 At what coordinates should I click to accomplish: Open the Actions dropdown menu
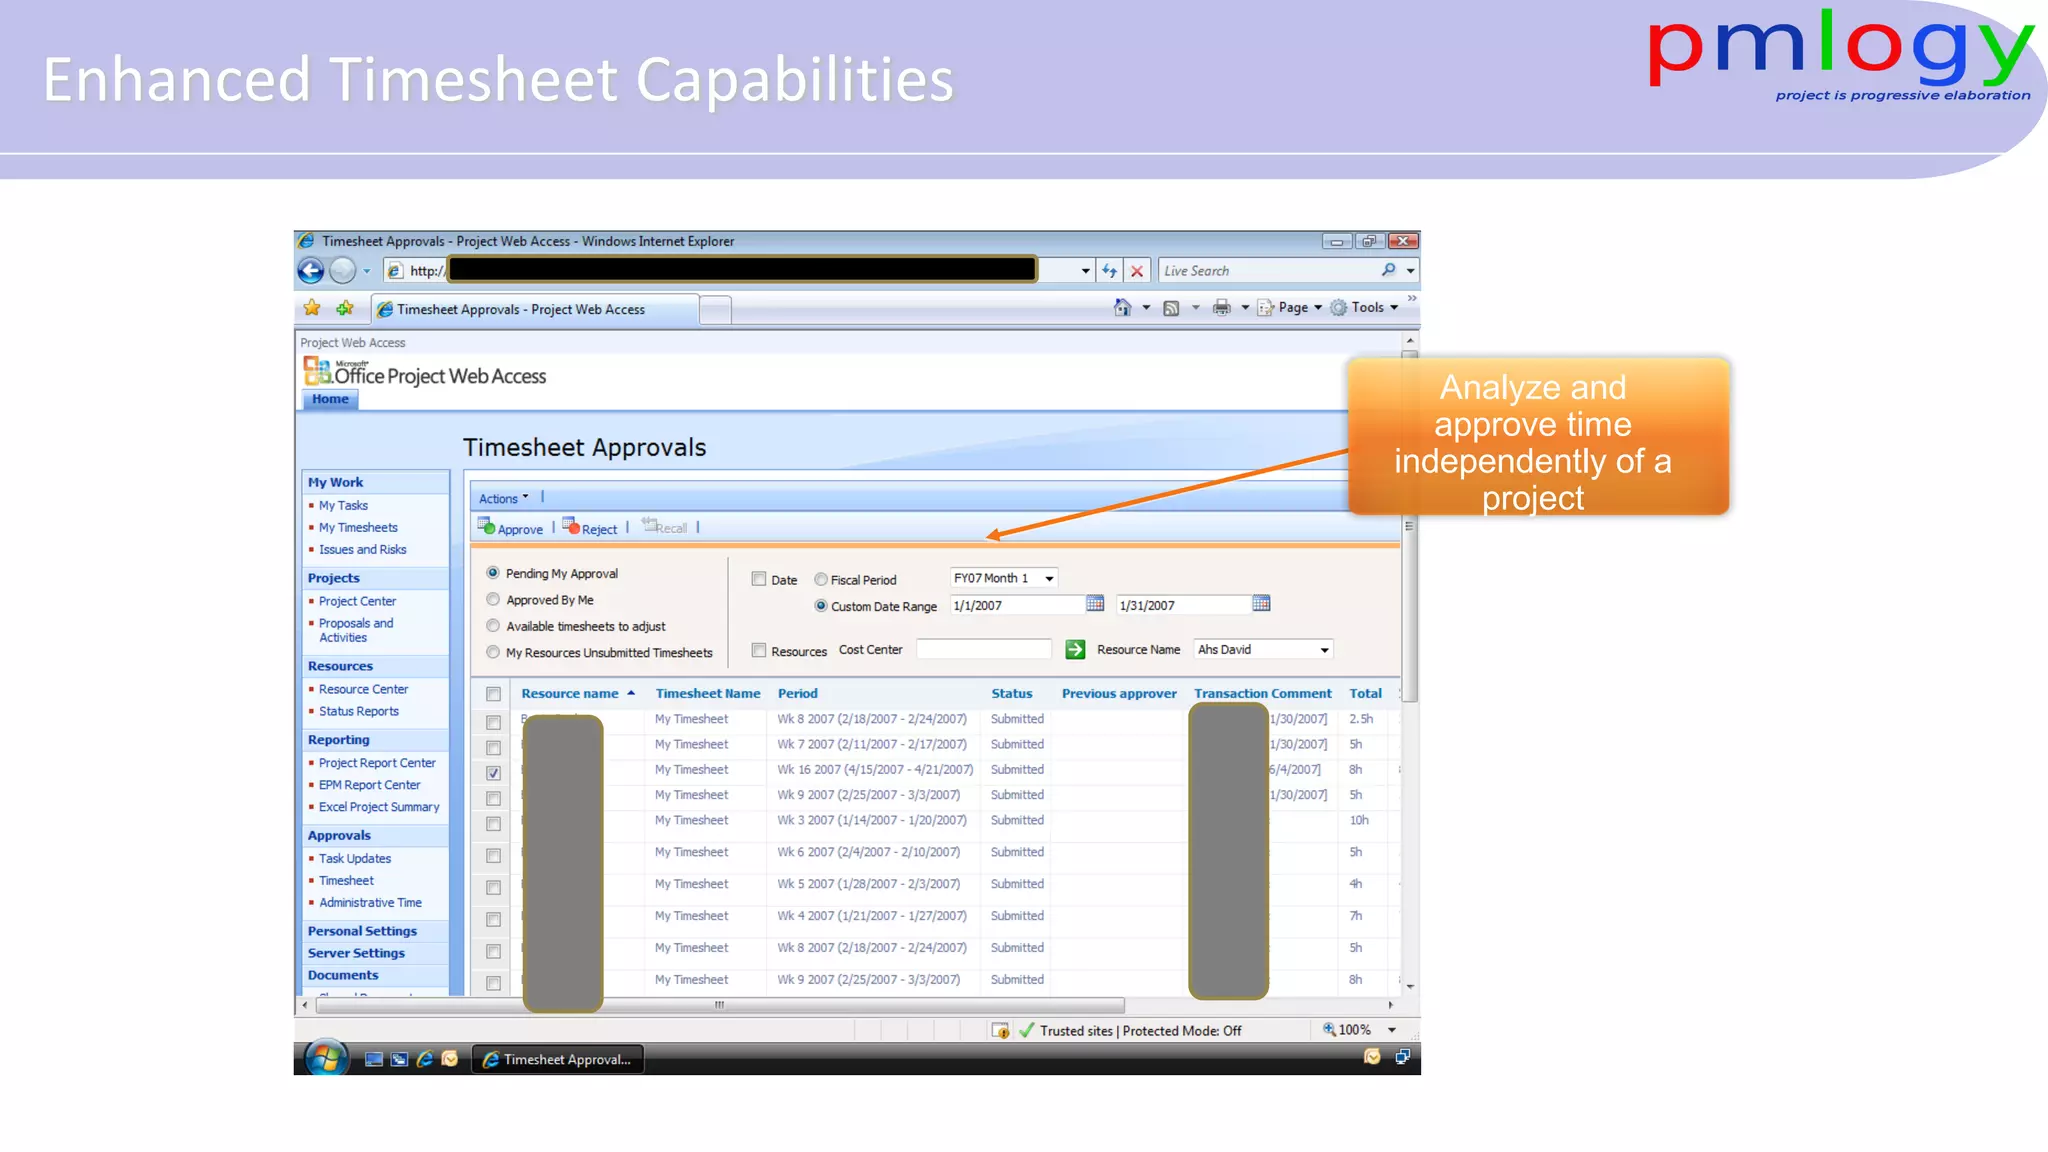pos(503,498)
